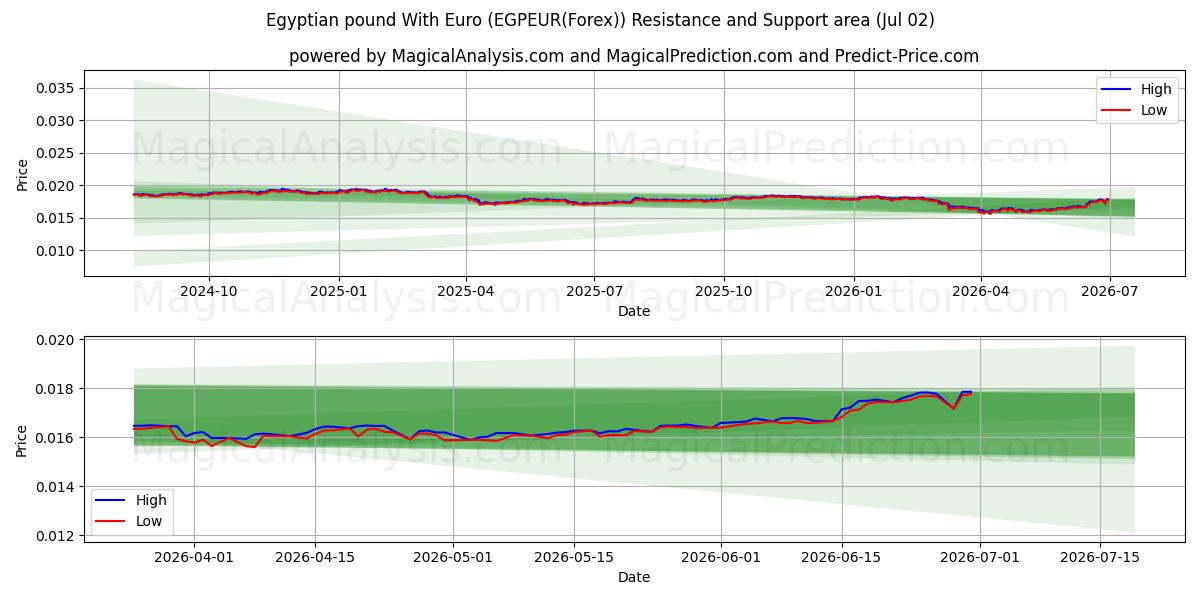Click 'High' in the bottom chart legend

(150, 500)
